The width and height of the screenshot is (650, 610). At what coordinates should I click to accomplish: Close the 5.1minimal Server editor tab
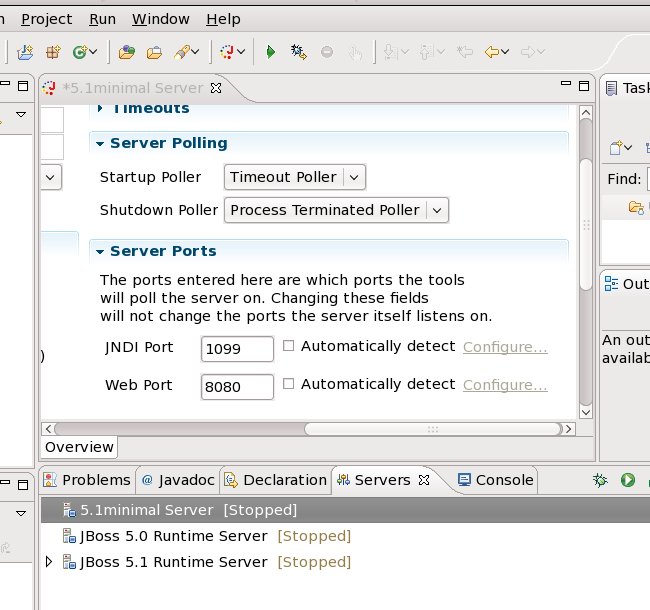(216, 88)
